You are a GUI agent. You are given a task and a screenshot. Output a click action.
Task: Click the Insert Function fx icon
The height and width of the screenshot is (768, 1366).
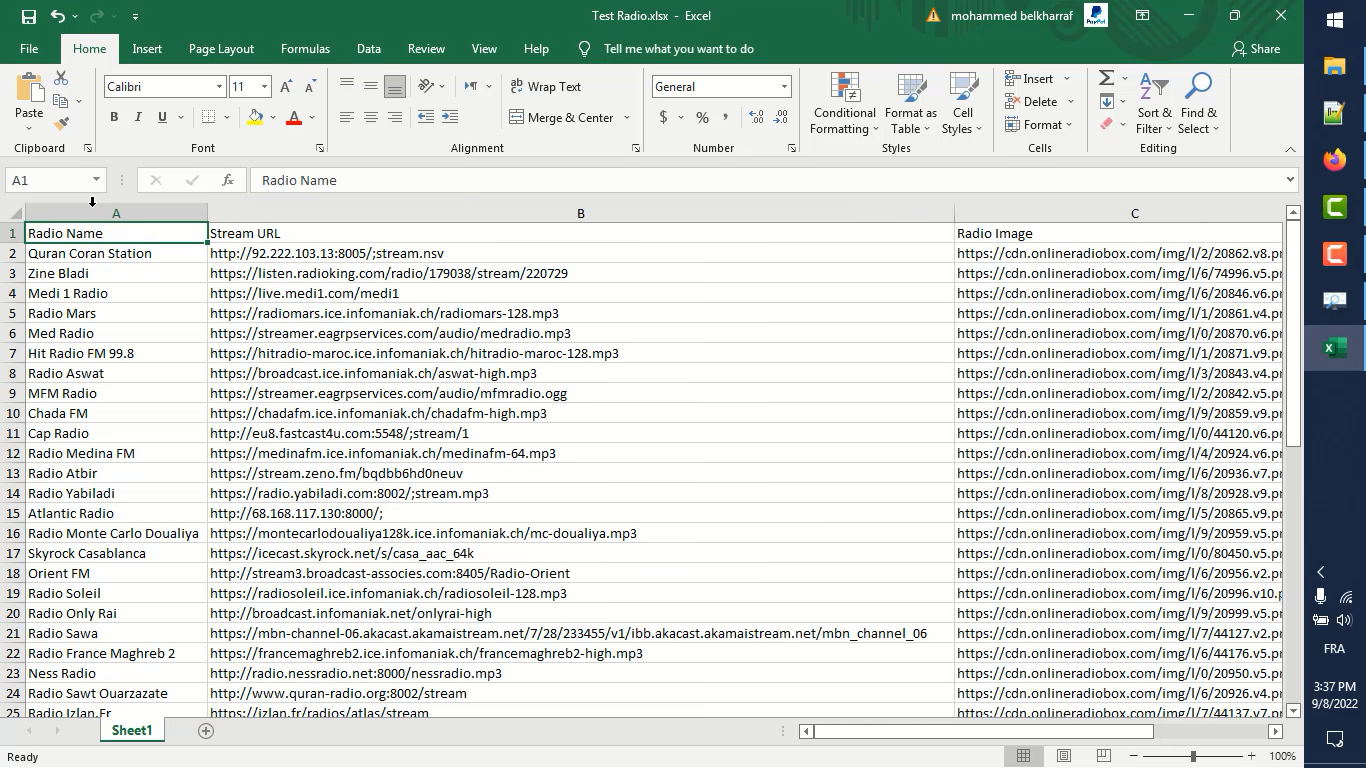point(228,180)
